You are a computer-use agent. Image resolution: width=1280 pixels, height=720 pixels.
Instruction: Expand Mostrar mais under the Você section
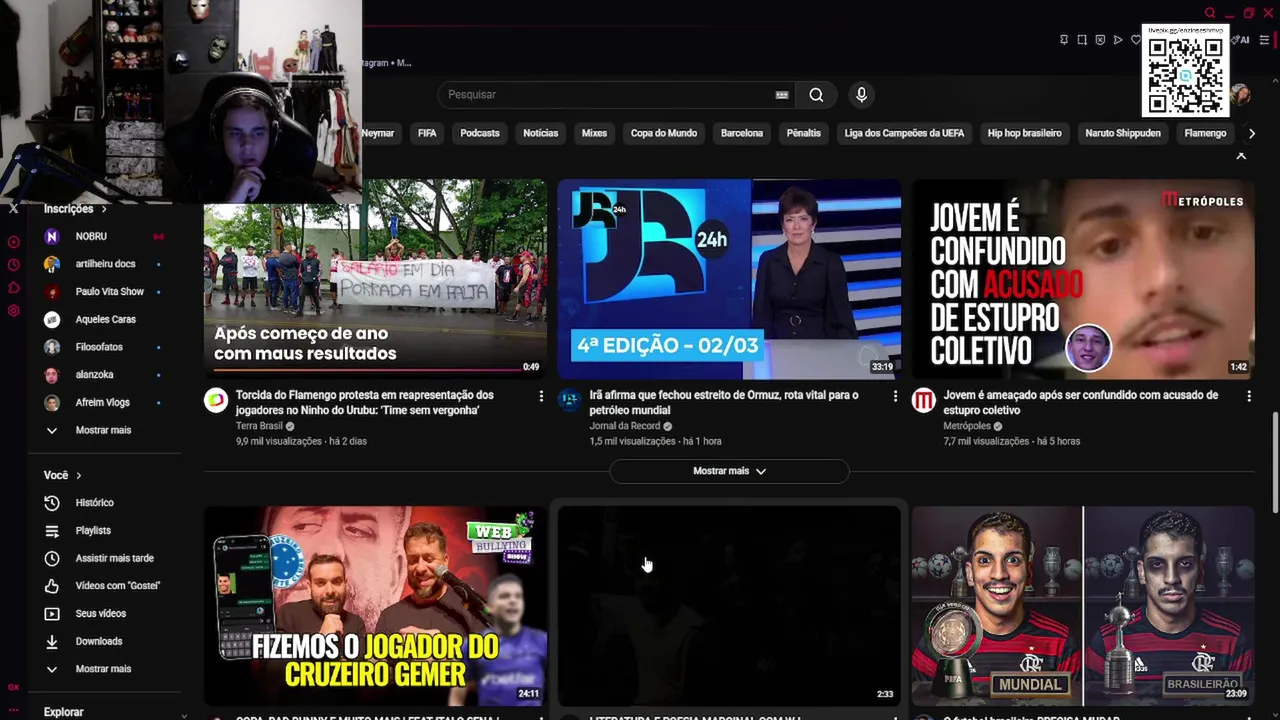coord(103,669)
